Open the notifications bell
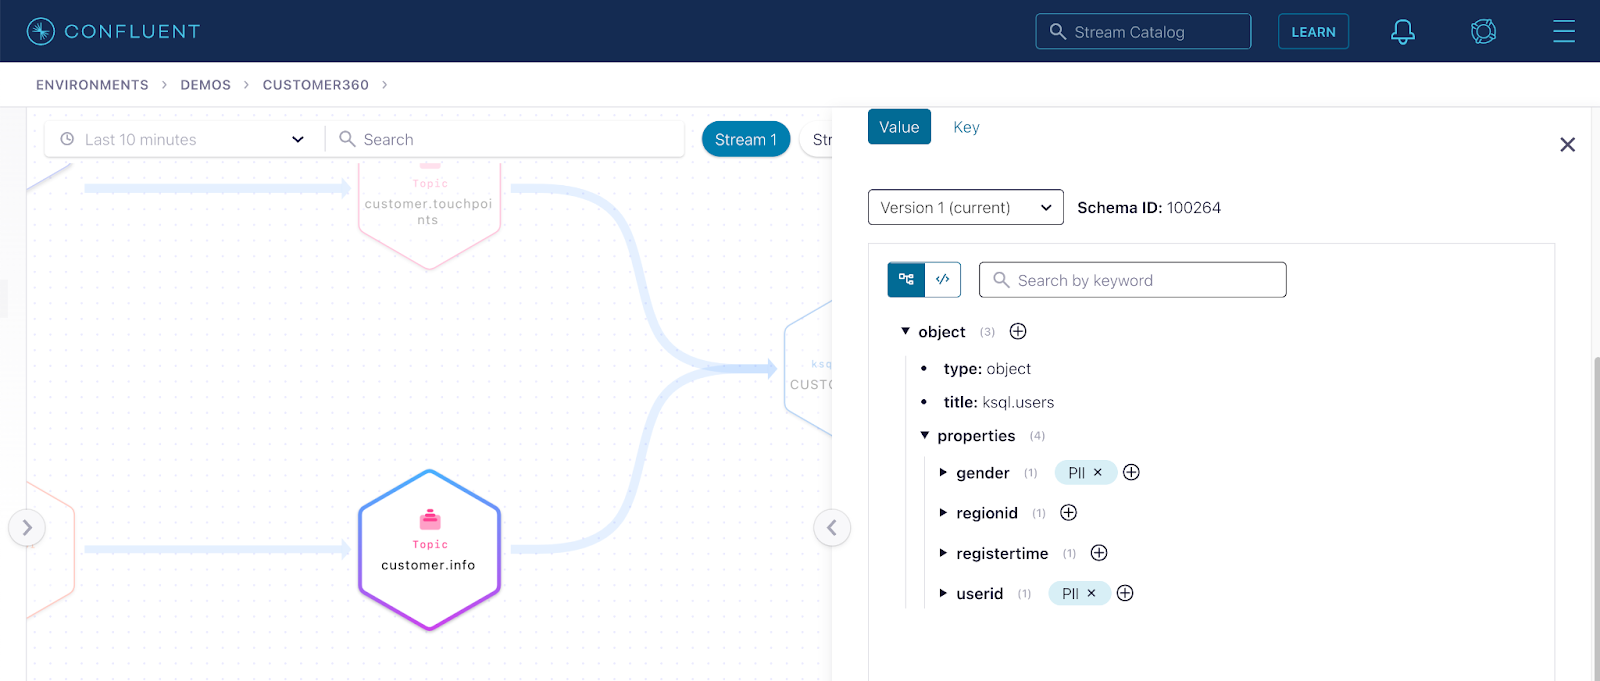The image size is (1600, 681). coord(1403,32)
